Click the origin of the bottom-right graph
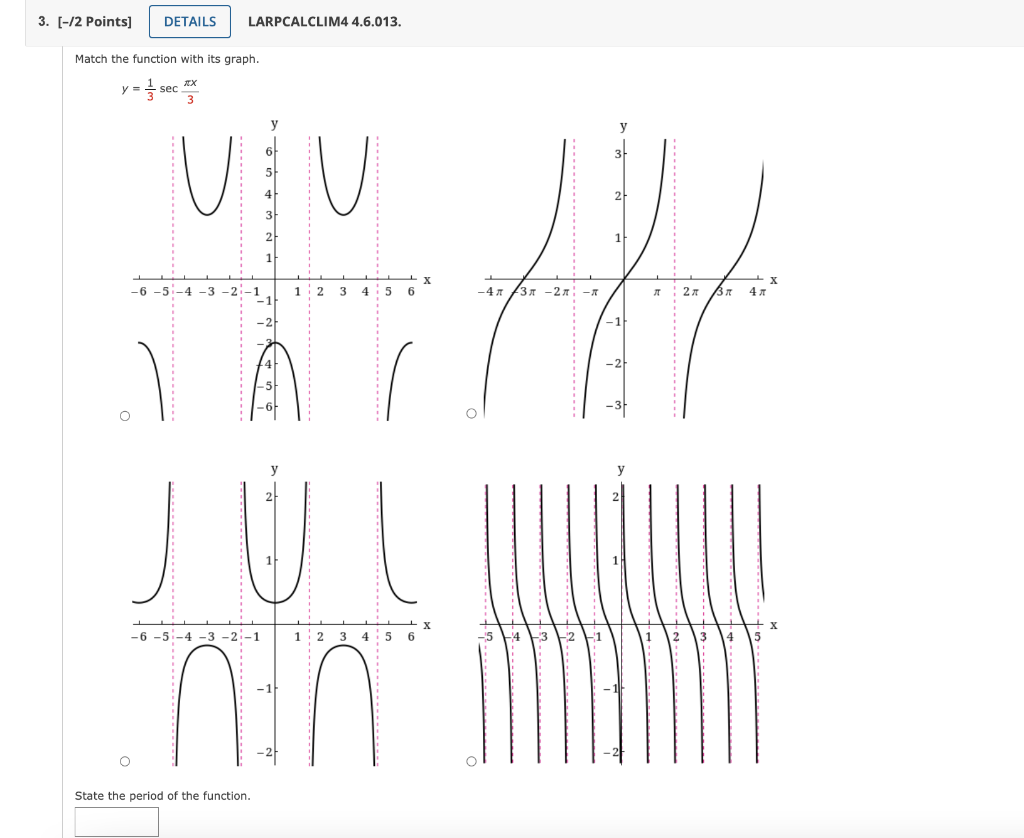The height and width of the screenshot is (838, 1024). click(622, 622)
